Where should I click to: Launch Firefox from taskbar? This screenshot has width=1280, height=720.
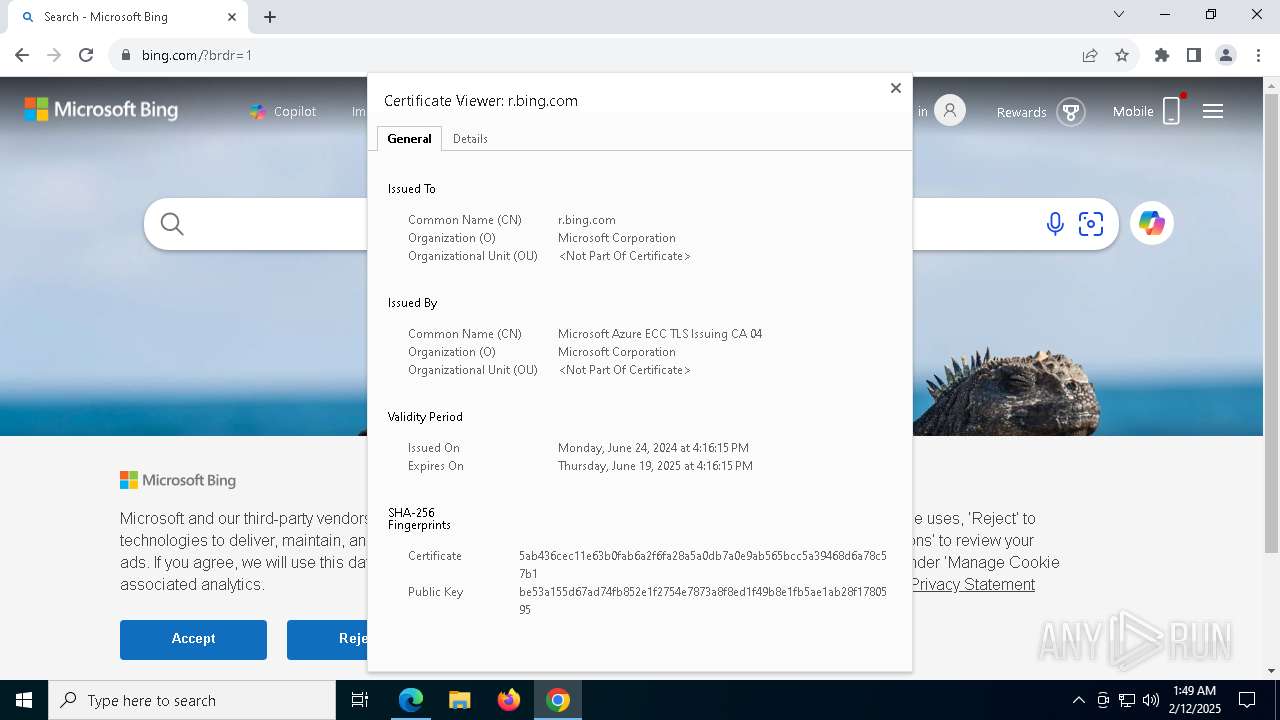point(509,700)
